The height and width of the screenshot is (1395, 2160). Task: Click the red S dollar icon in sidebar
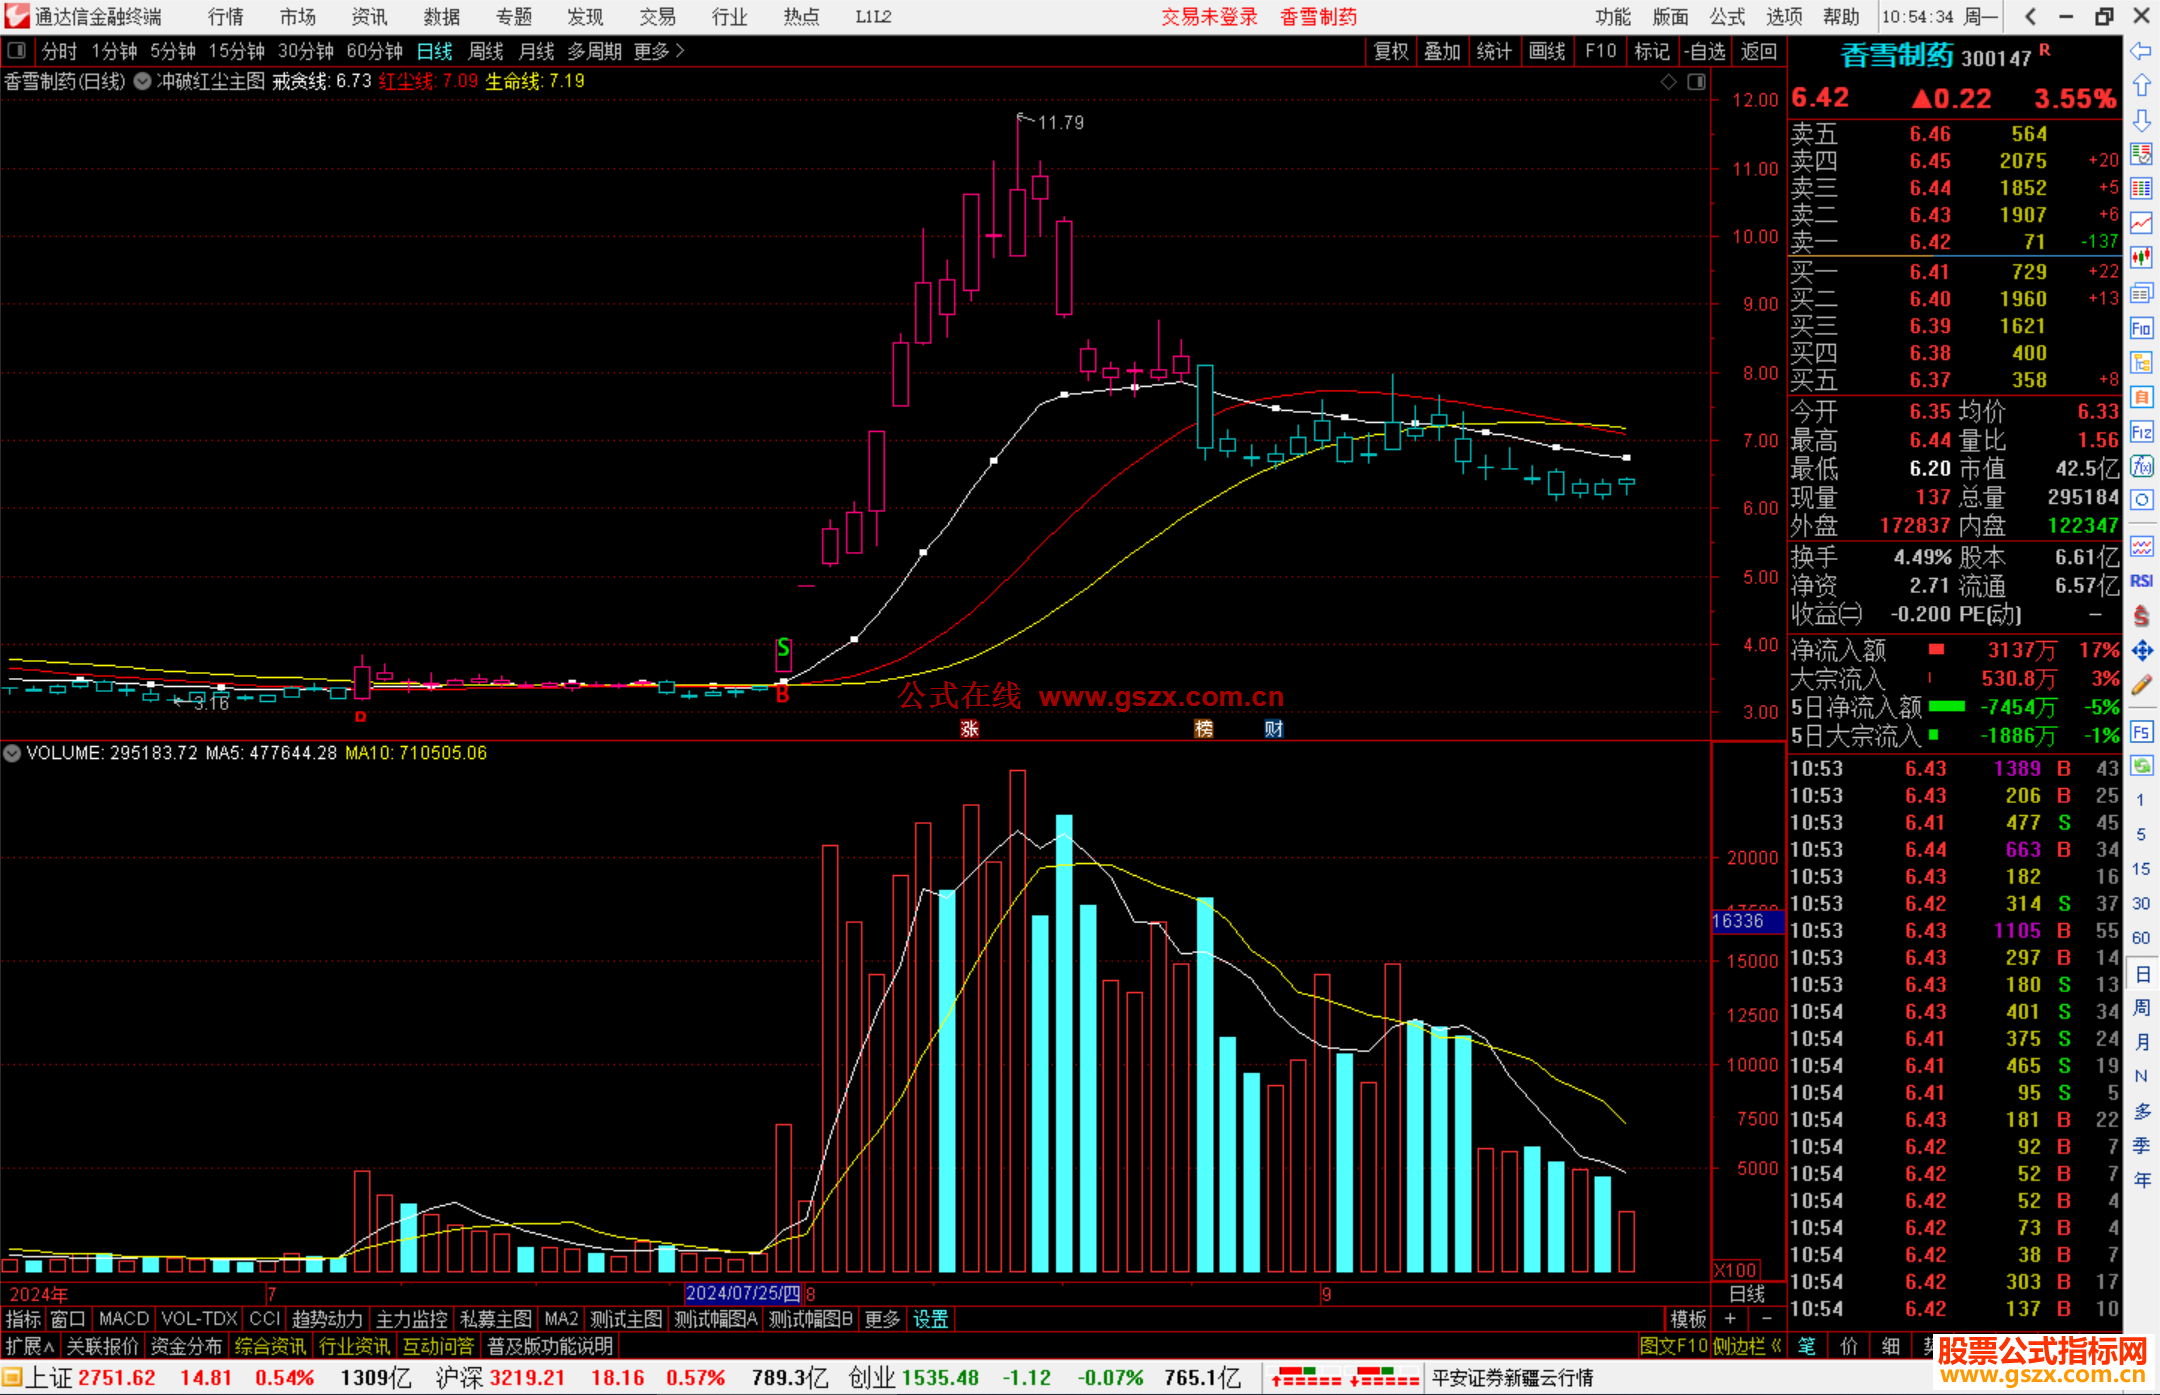point(2141,616)
